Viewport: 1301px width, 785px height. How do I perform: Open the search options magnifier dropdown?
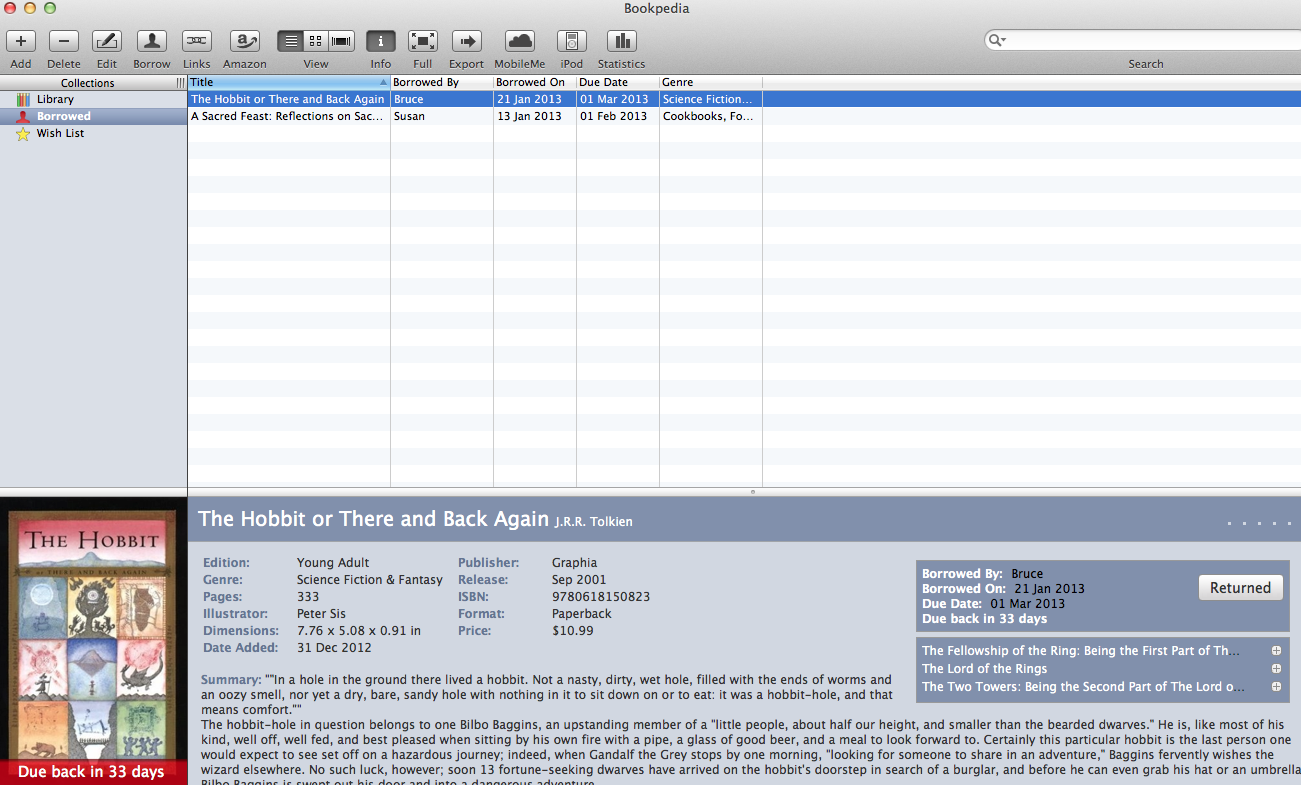tap(996, 40)
